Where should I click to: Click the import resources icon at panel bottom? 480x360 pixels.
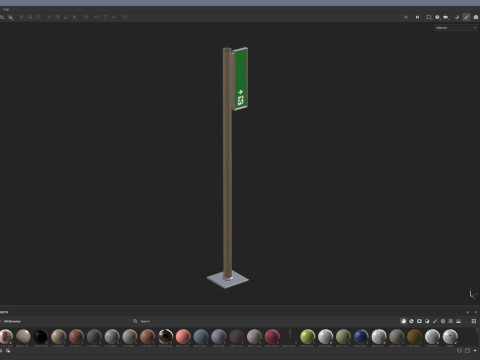(475, 351)
